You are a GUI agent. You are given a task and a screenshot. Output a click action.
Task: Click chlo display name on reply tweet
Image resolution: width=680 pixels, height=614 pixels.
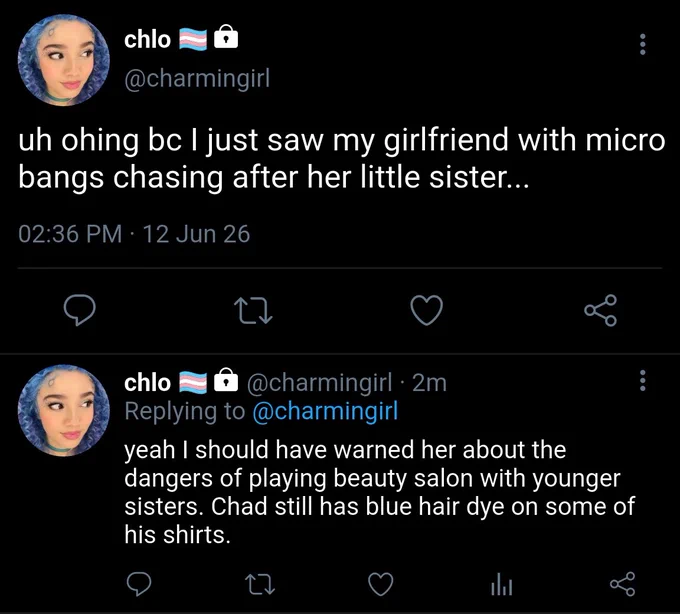pyautogui.click(x=147, y=383)
